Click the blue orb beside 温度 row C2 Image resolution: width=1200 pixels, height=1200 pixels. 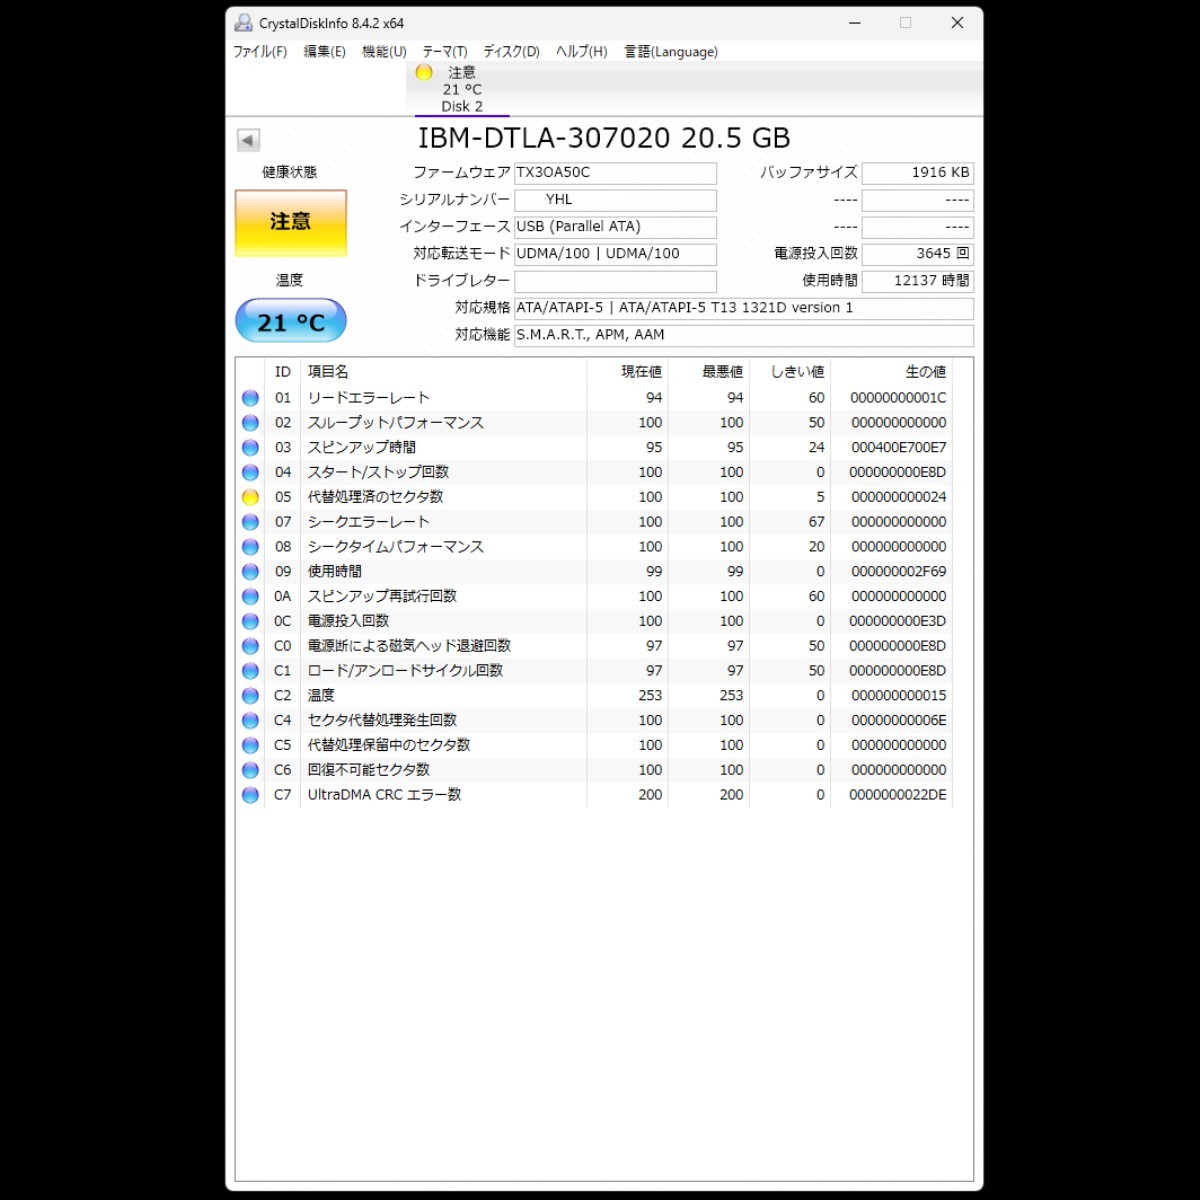250,696
